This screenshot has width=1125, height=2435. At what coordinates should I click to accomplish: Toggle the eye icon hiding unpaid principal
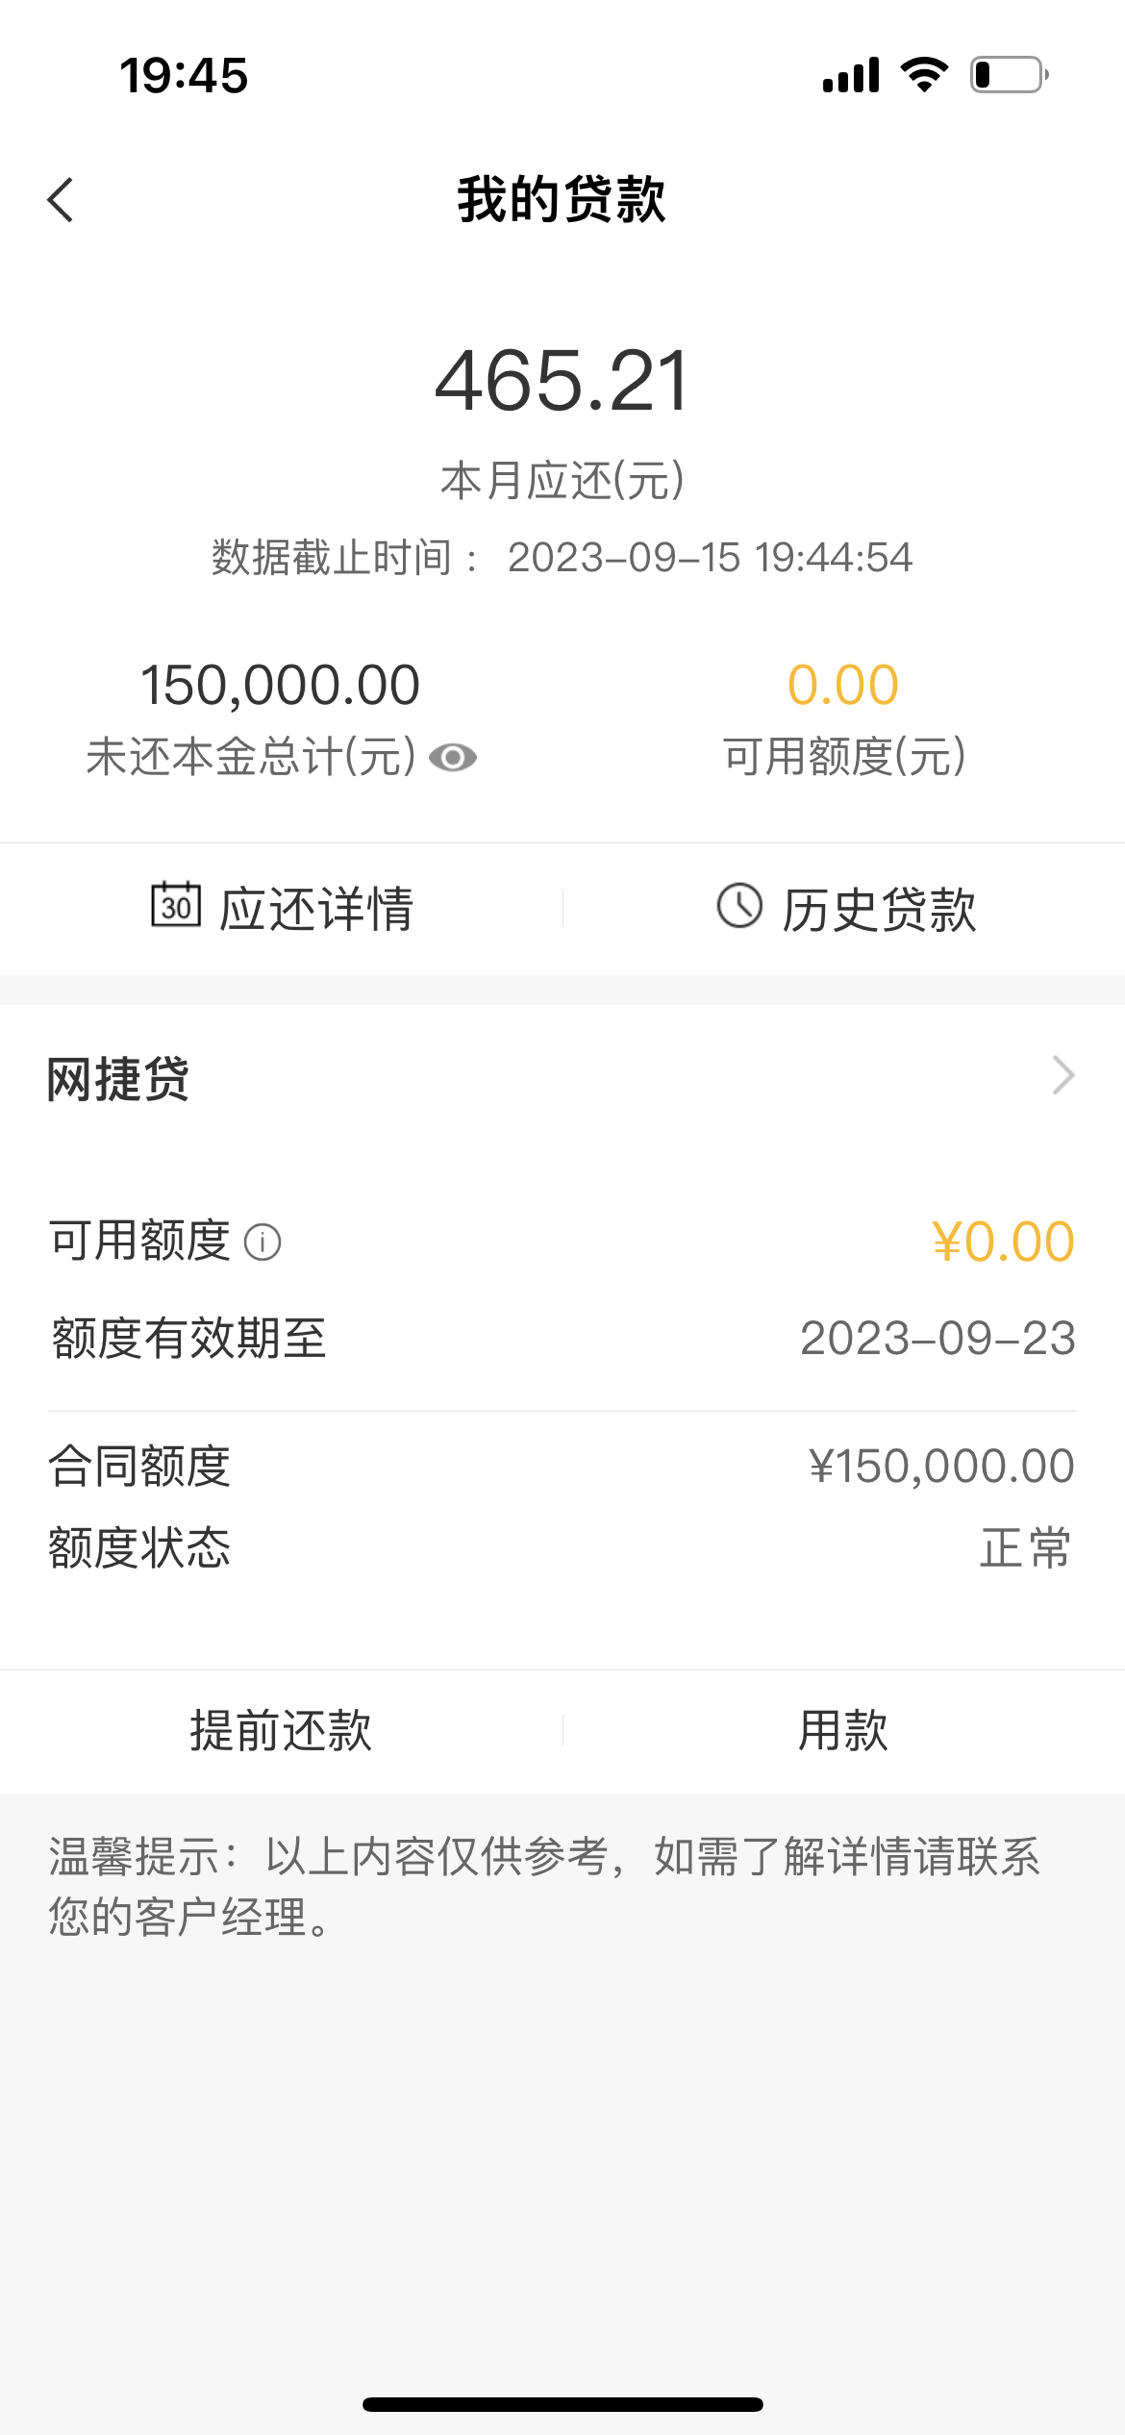(x=452, y=758)
